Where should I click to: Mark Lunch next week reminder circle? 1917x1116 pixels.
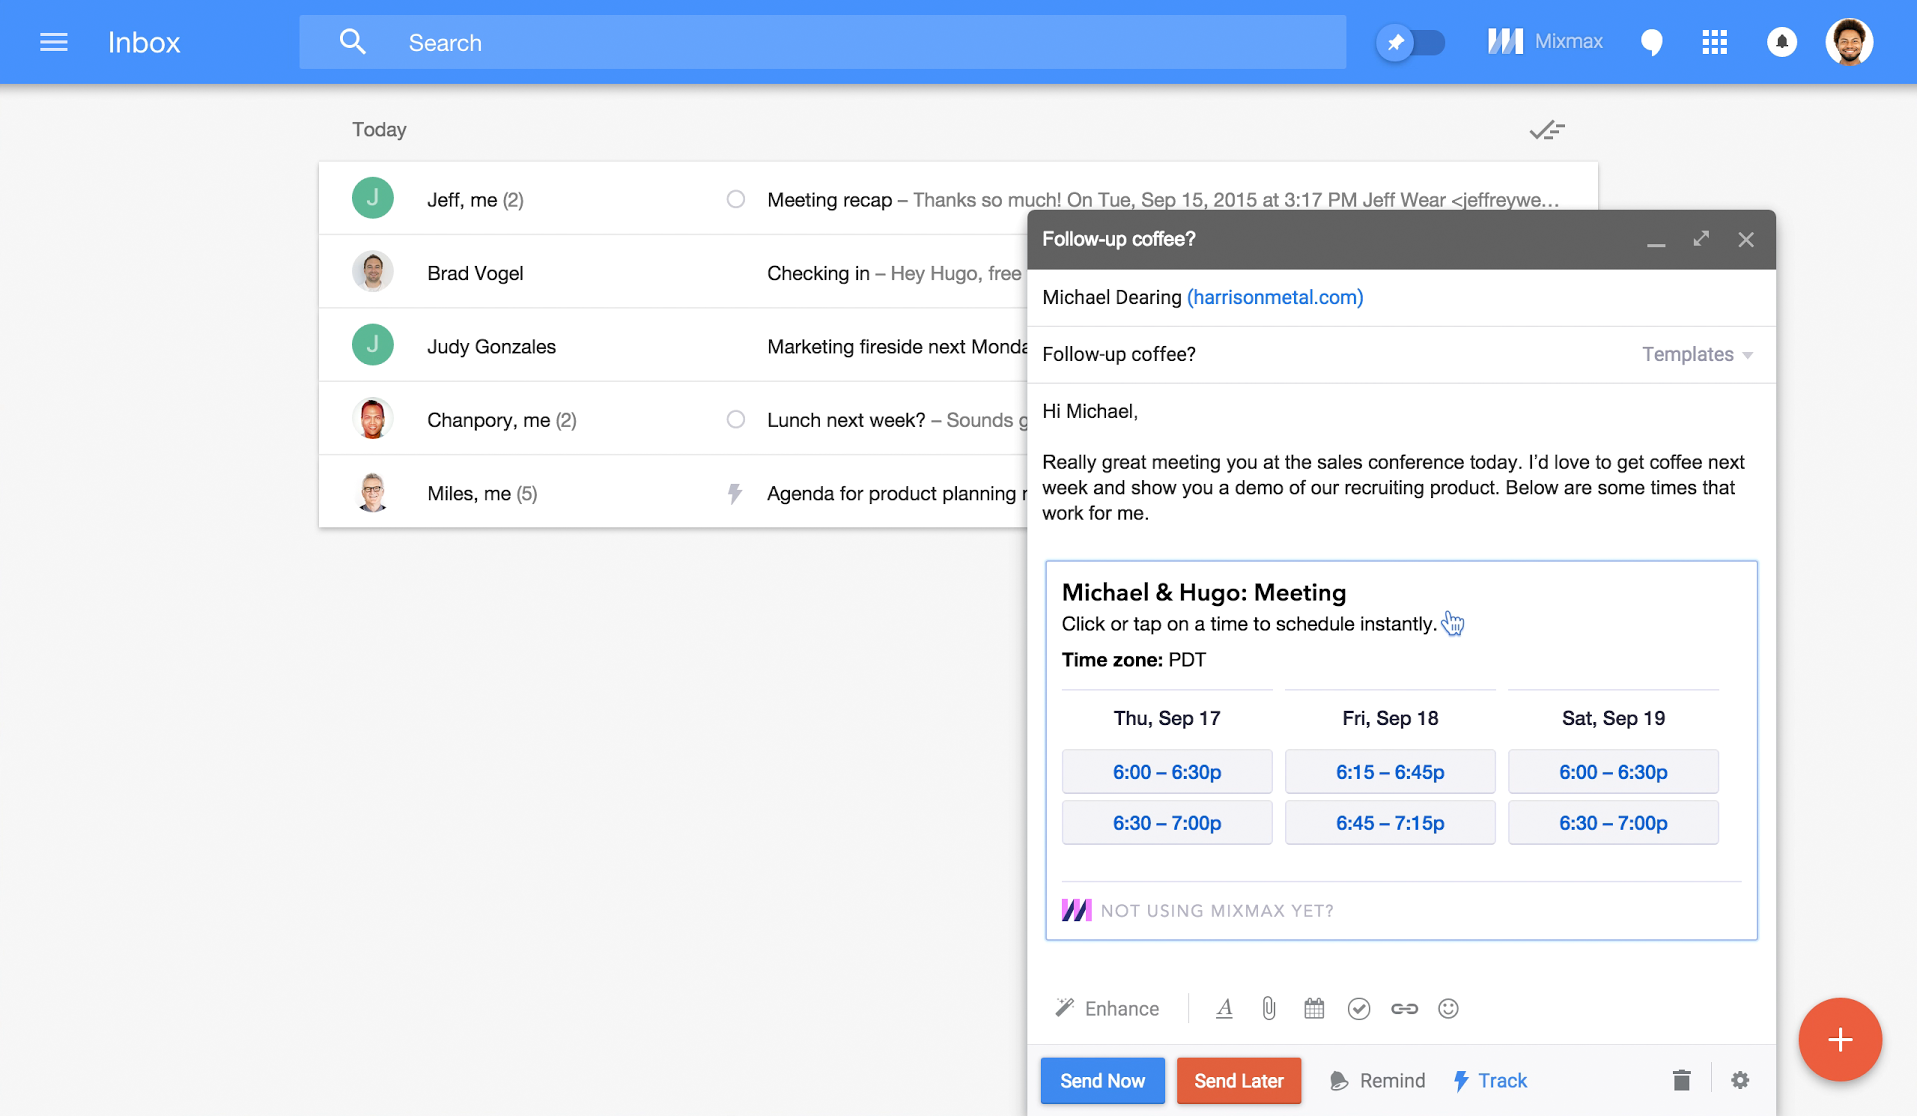735,419
